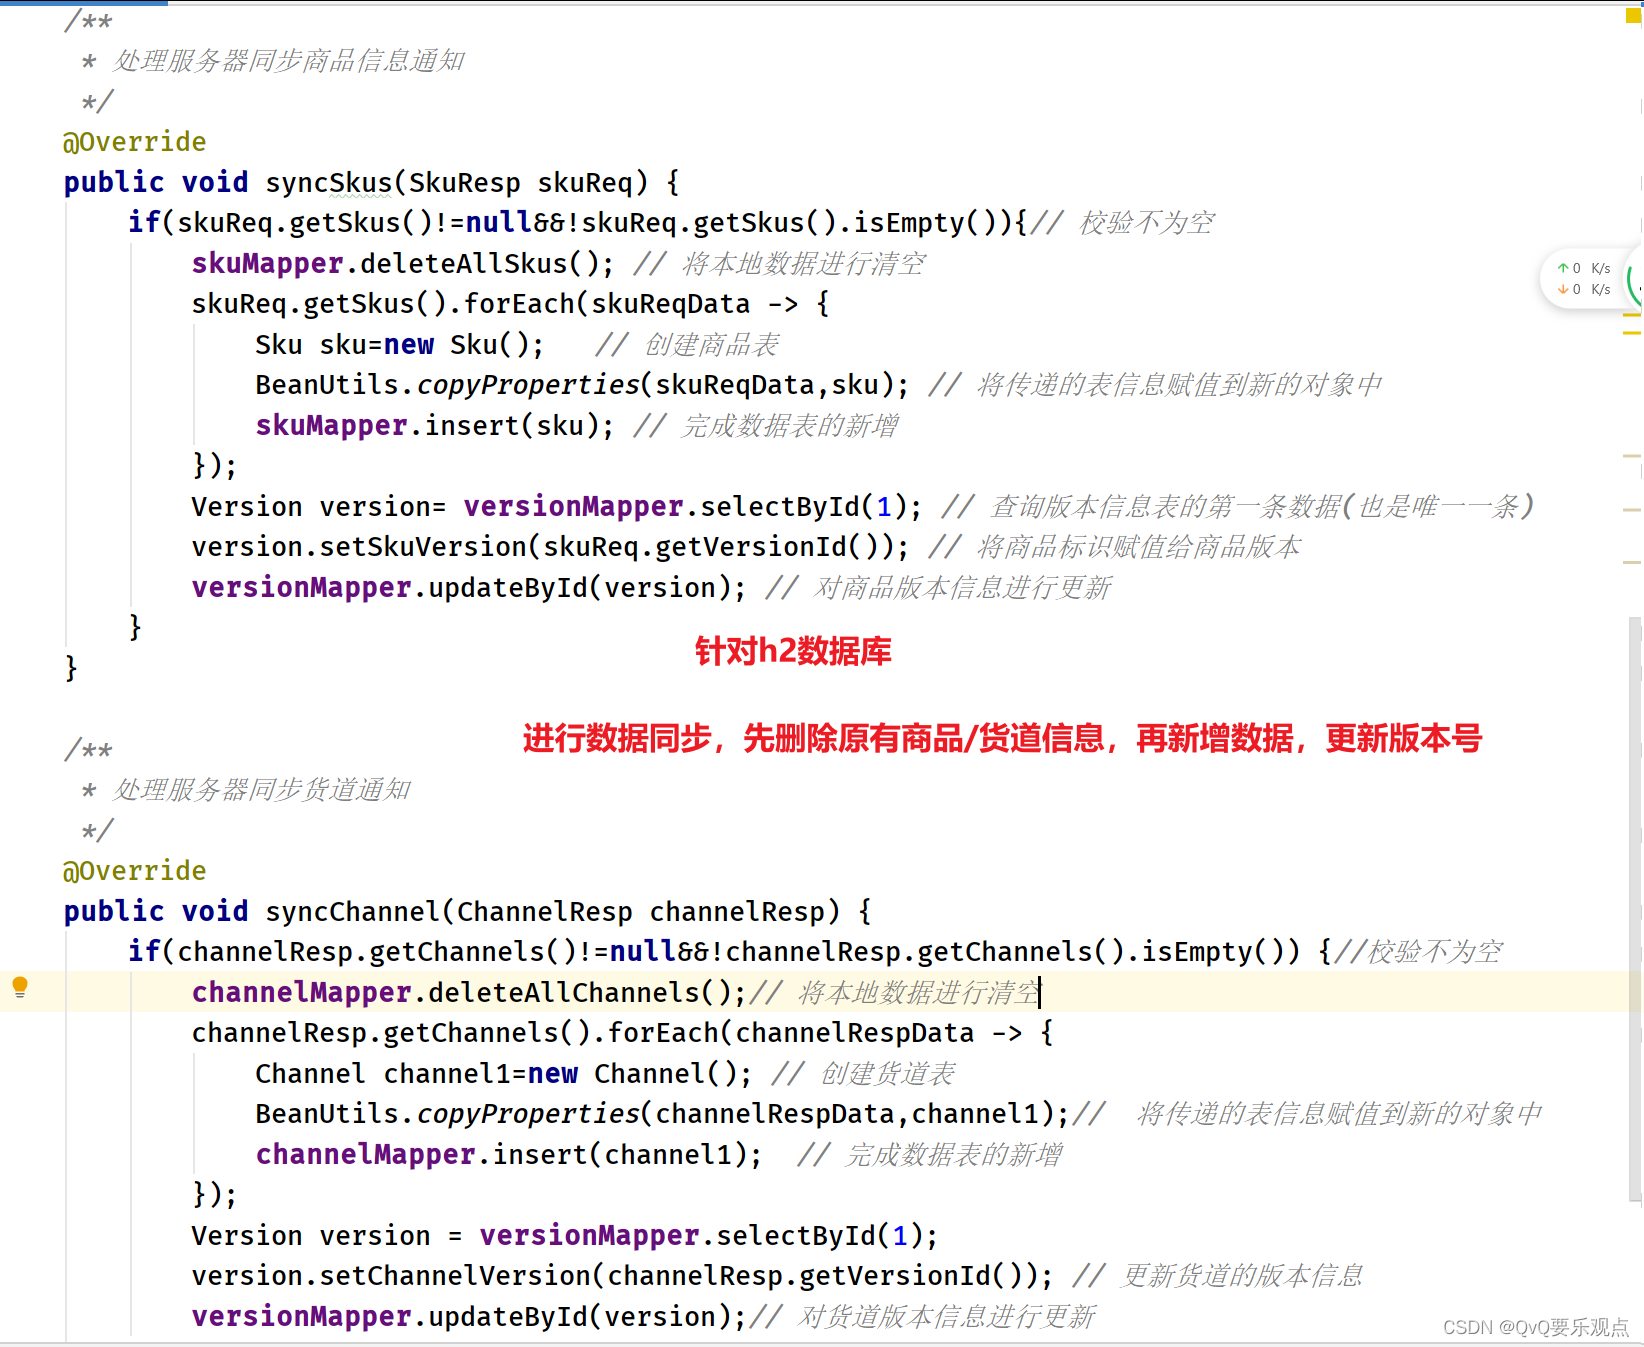Image resolution: width=1644 pixels, height=1347 pixels.
Task: Click the skuReqData lambda parameter in forEach
Action: [670, 304]
